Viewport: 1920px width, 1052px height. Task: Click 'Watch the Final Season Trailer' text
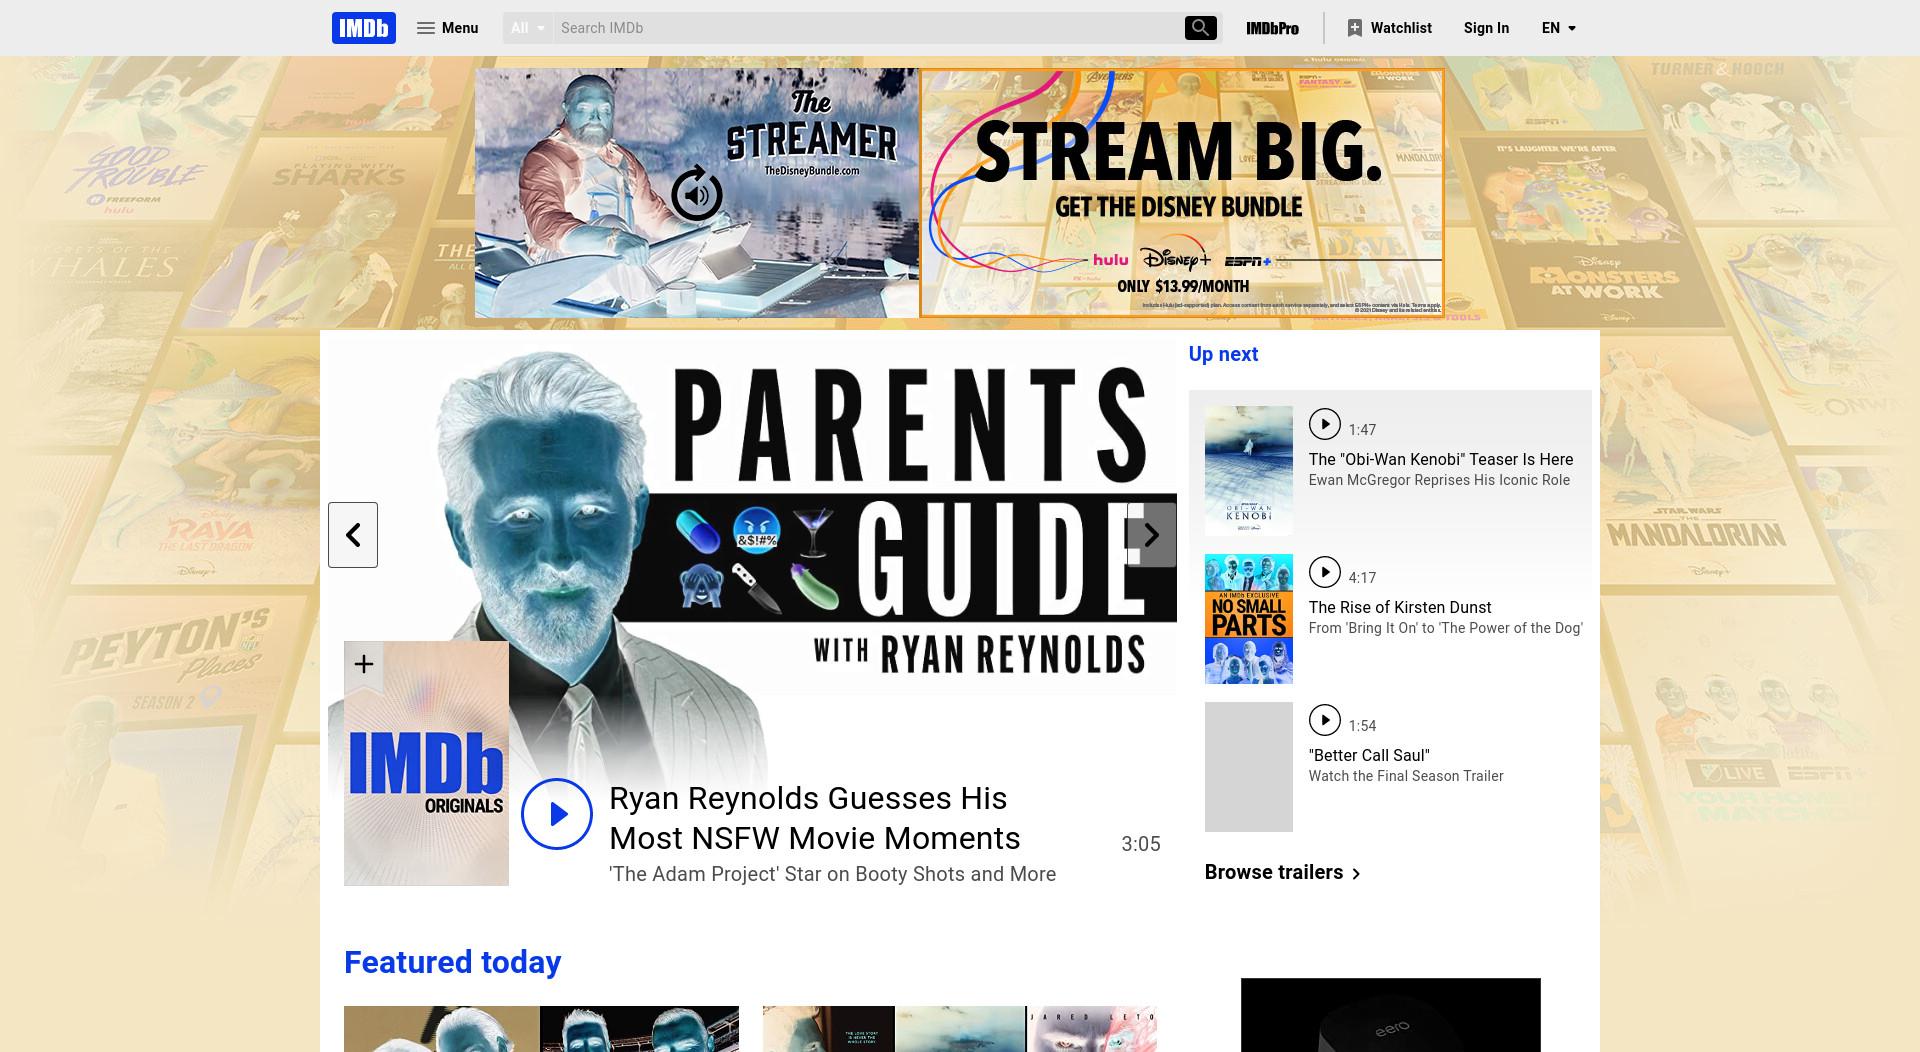click(x=1406, y=776)
